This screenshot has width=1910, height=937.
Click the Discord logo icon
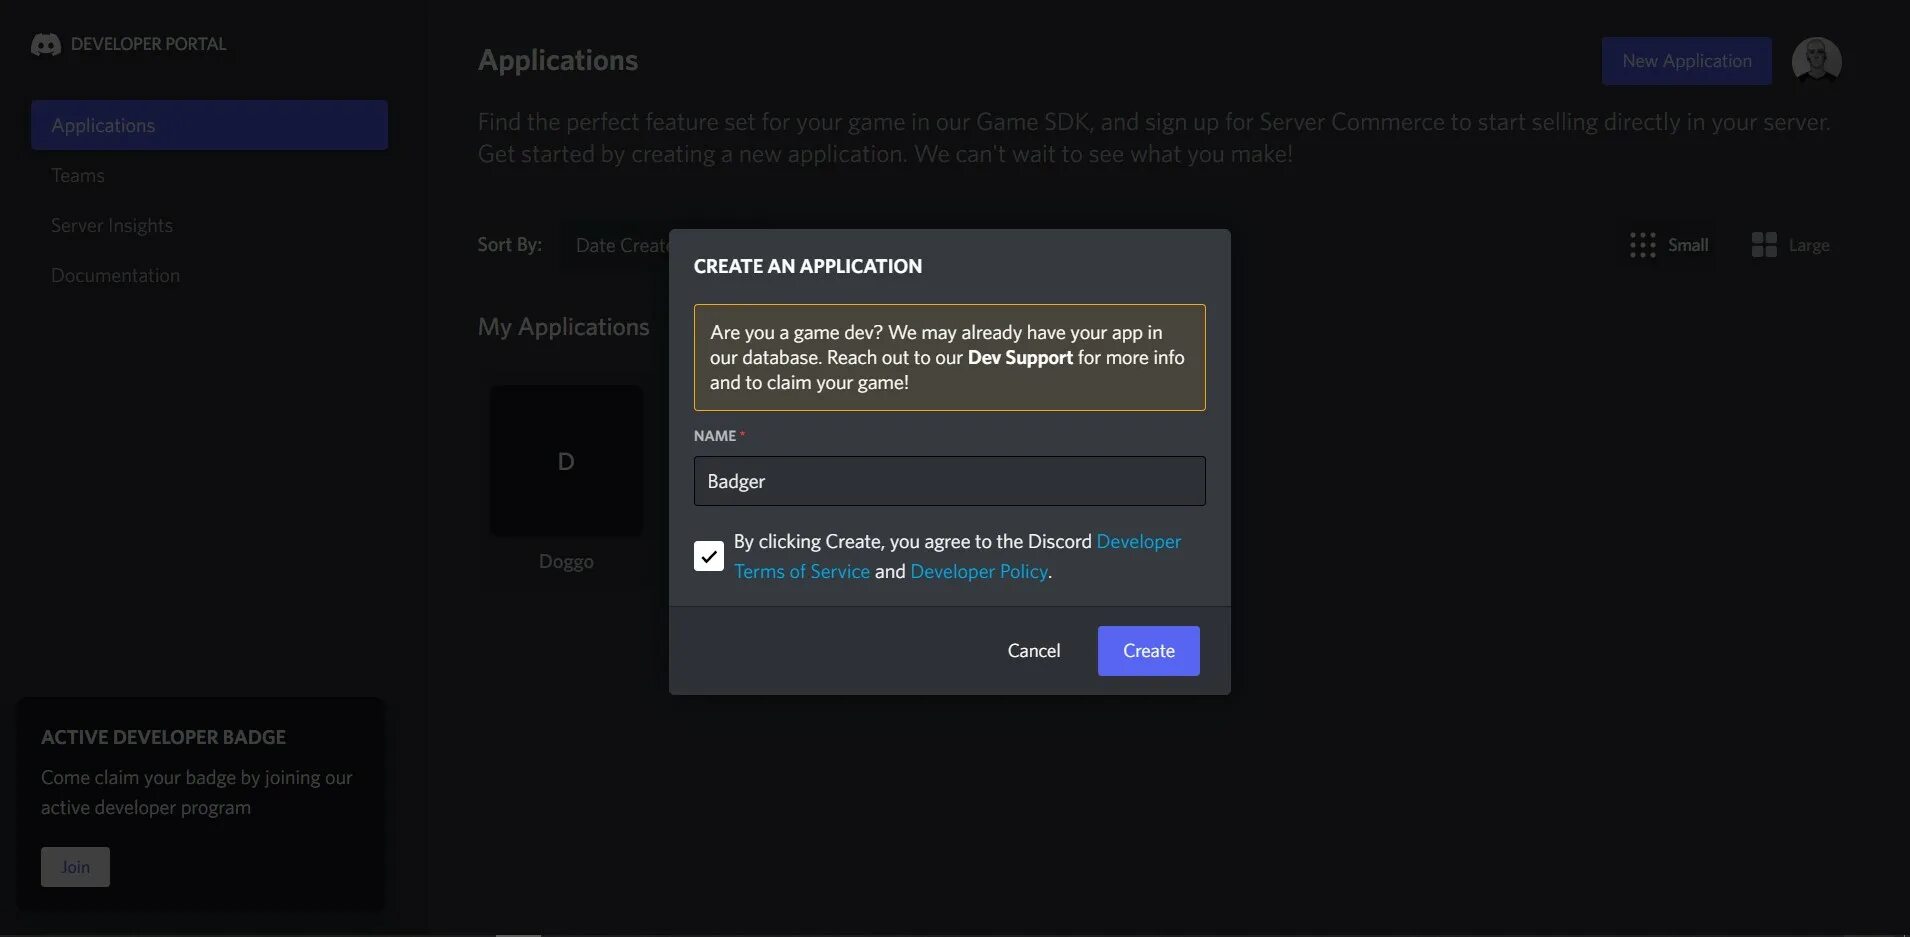pyautogui.click(x=46, y=45)
